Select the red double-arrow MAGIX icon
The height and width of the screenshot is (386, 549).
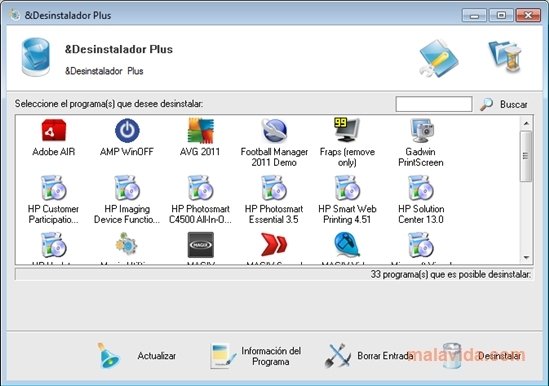274,244
